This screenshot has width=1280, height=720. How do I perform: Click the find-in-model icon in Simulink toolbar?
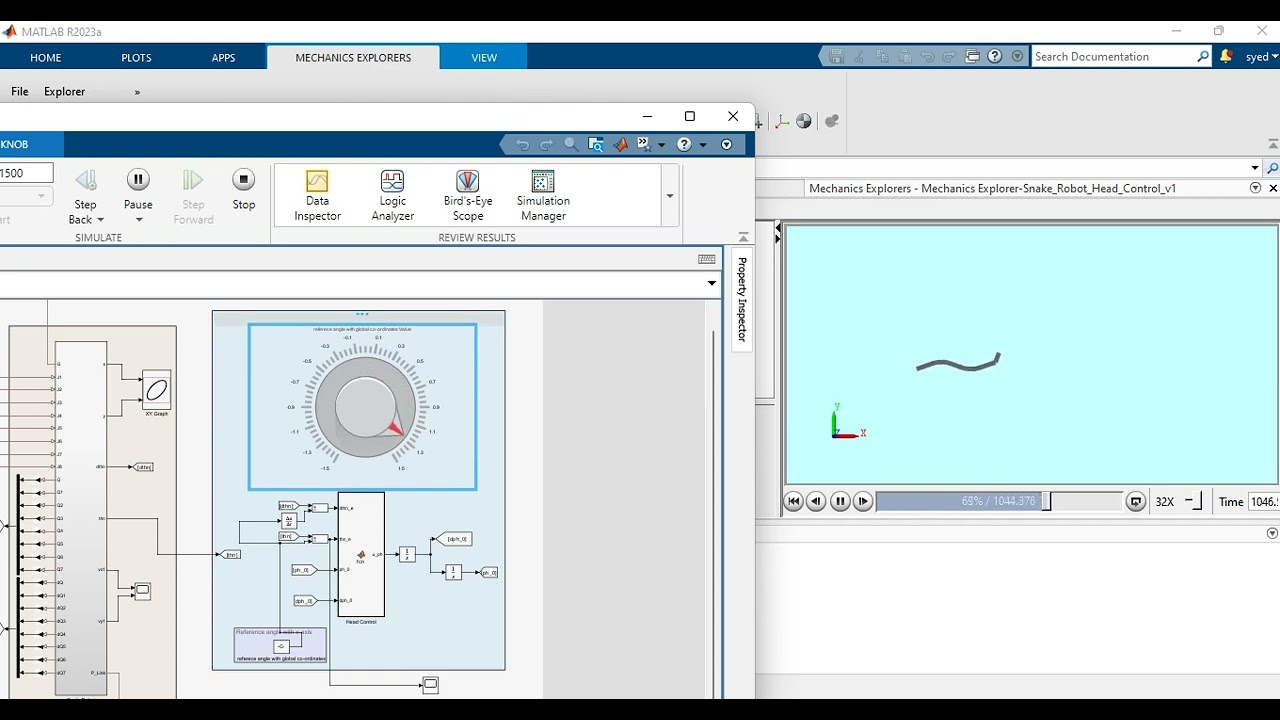[596, 144]
